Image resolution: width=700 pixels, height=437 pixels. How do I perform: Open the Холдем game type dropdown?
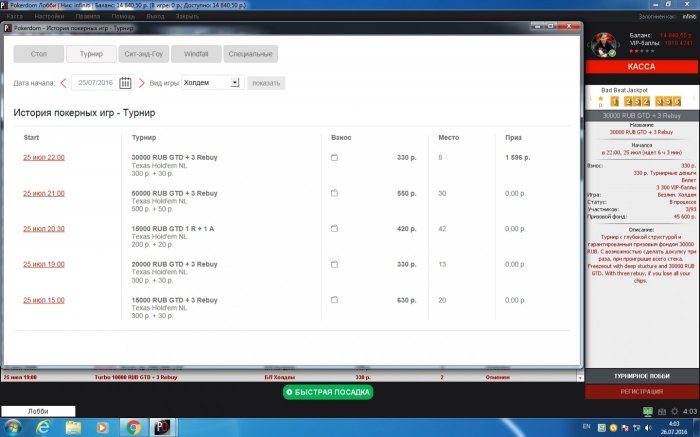212,83
